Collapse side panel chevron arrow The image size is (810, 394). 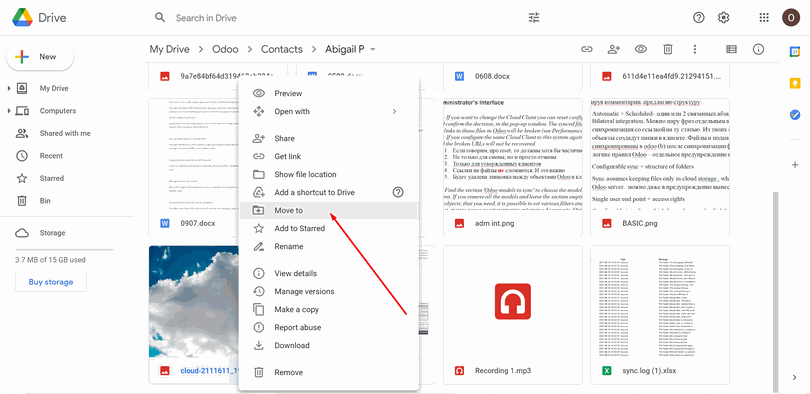(795, 377)
